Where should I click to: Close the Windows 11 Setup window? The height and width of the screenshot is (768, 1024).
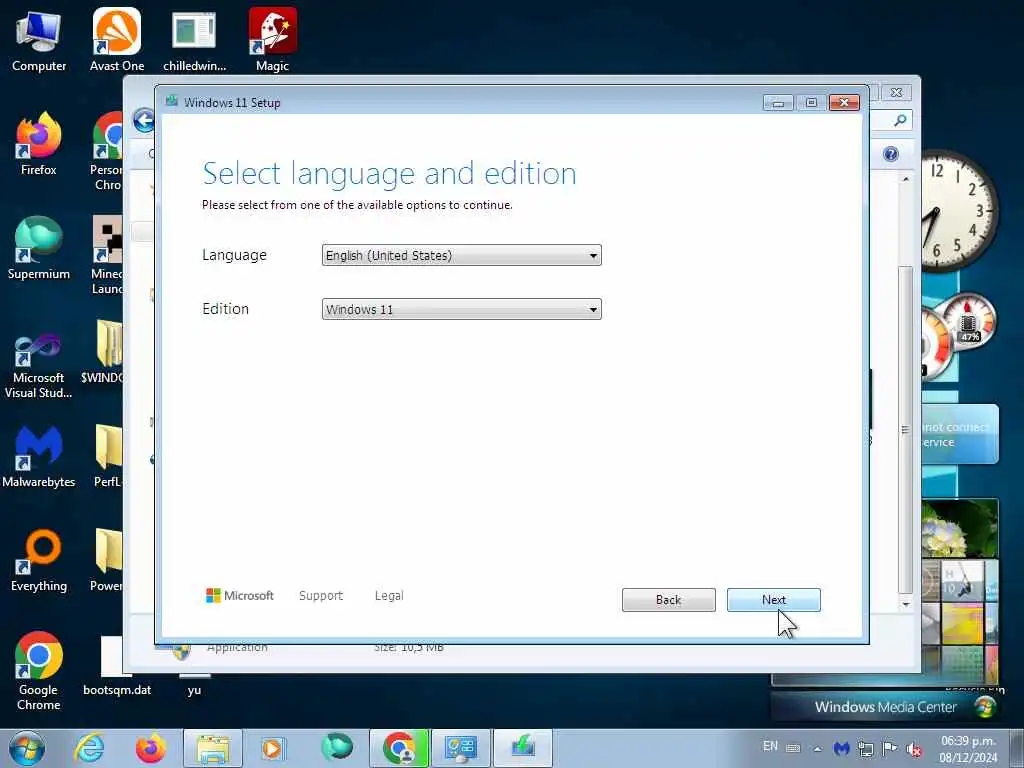coord(844,103)
